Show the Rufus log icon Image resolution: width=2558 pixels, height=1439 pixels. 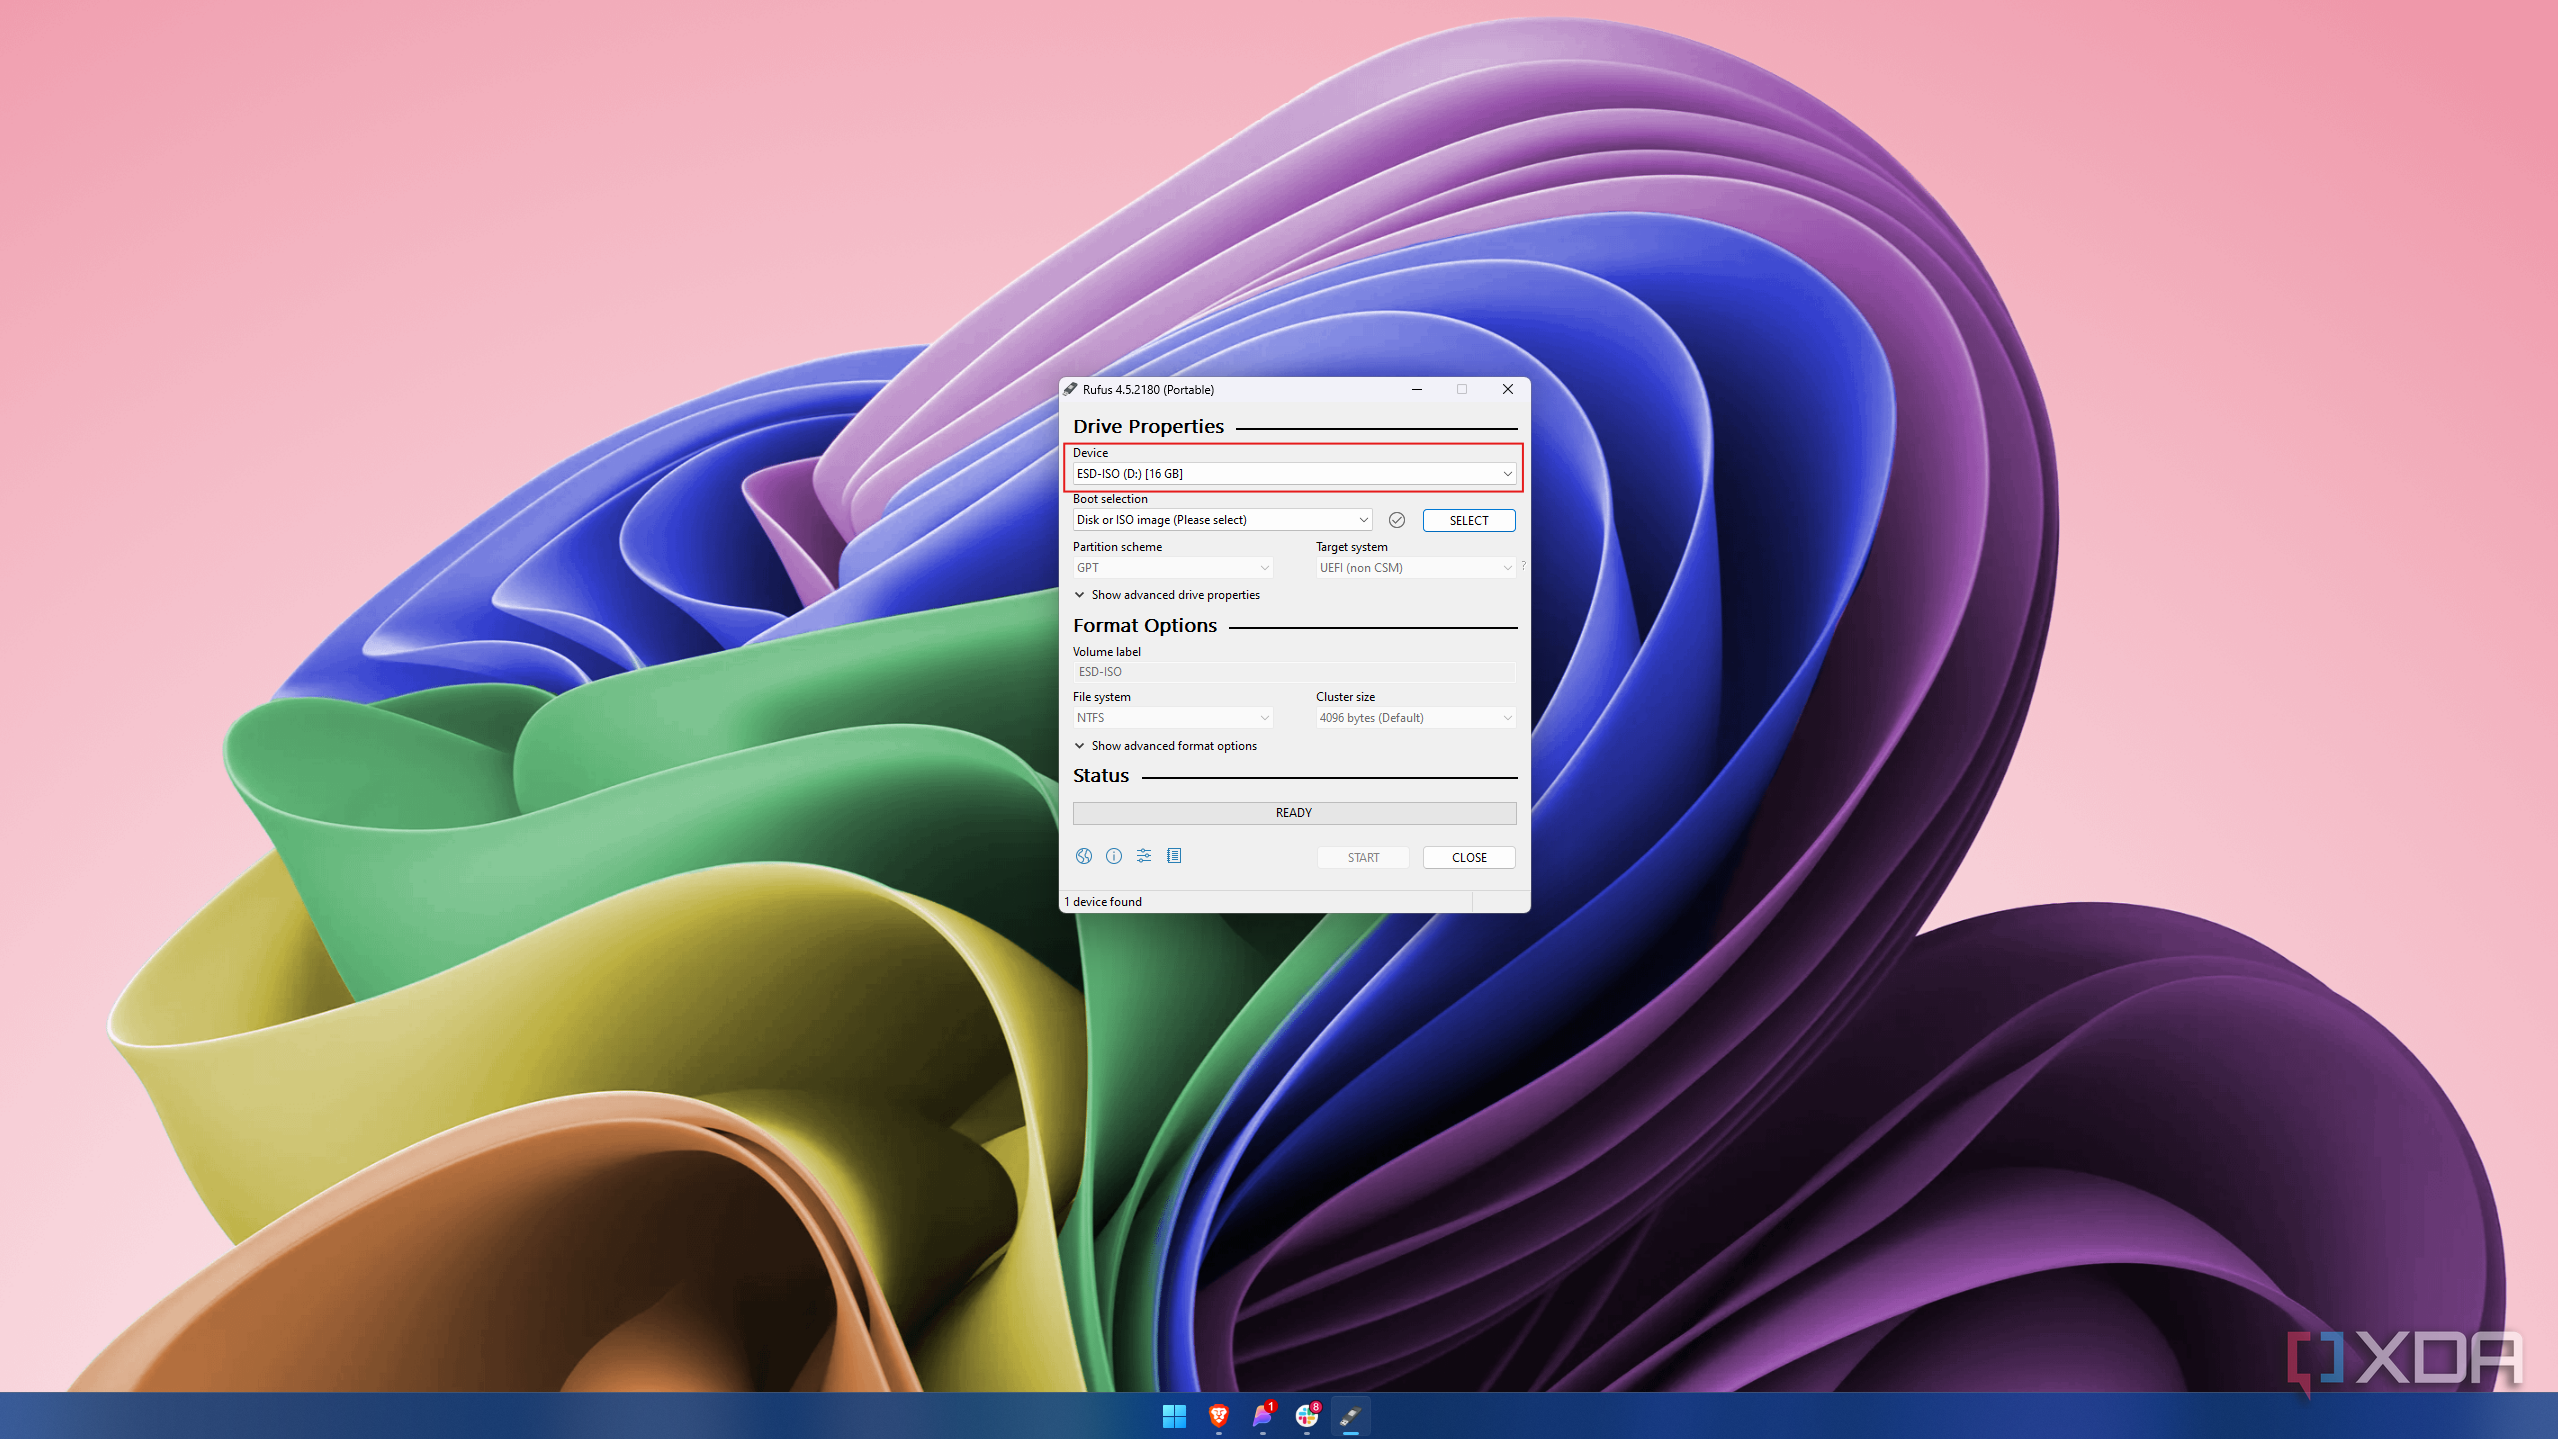[1174, 856]
